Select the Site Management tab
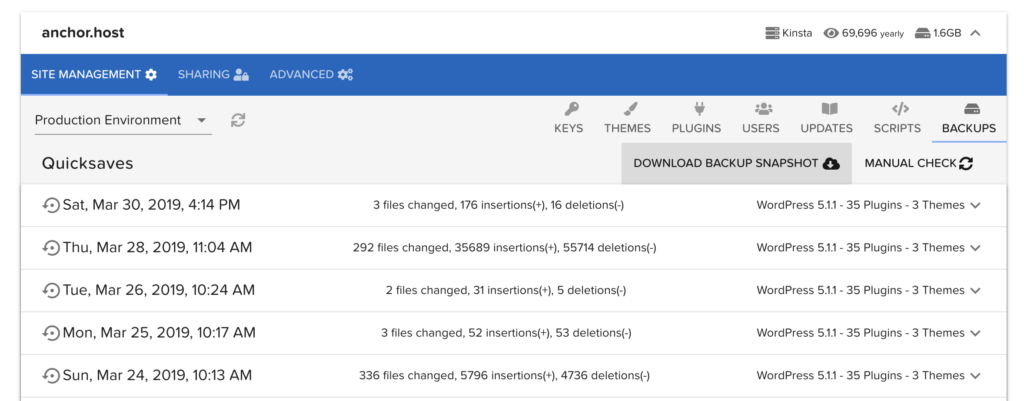Viewport: 1024px width, 401px height. (x=94, y=74)
